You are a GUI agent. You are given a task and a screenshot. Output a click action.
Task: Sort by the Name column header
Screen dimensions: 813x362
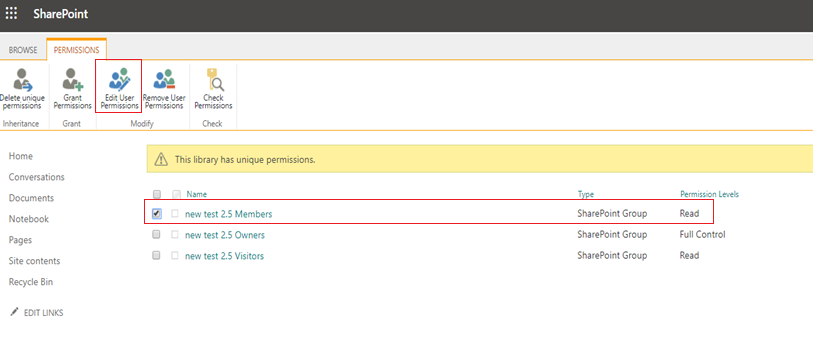pos(197,194)
